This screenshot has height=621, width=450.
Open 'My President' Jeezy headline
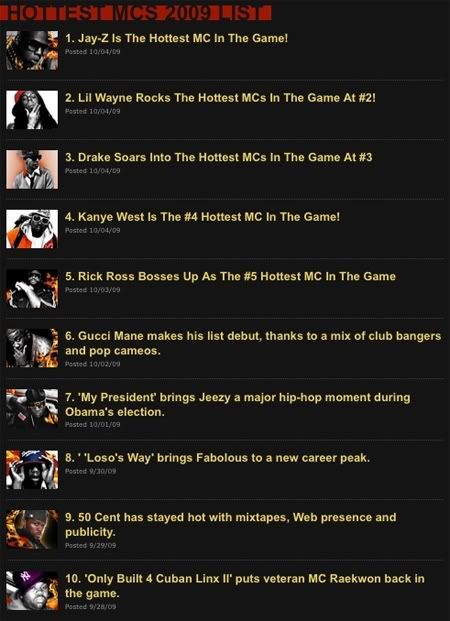[x=238, y=404]
